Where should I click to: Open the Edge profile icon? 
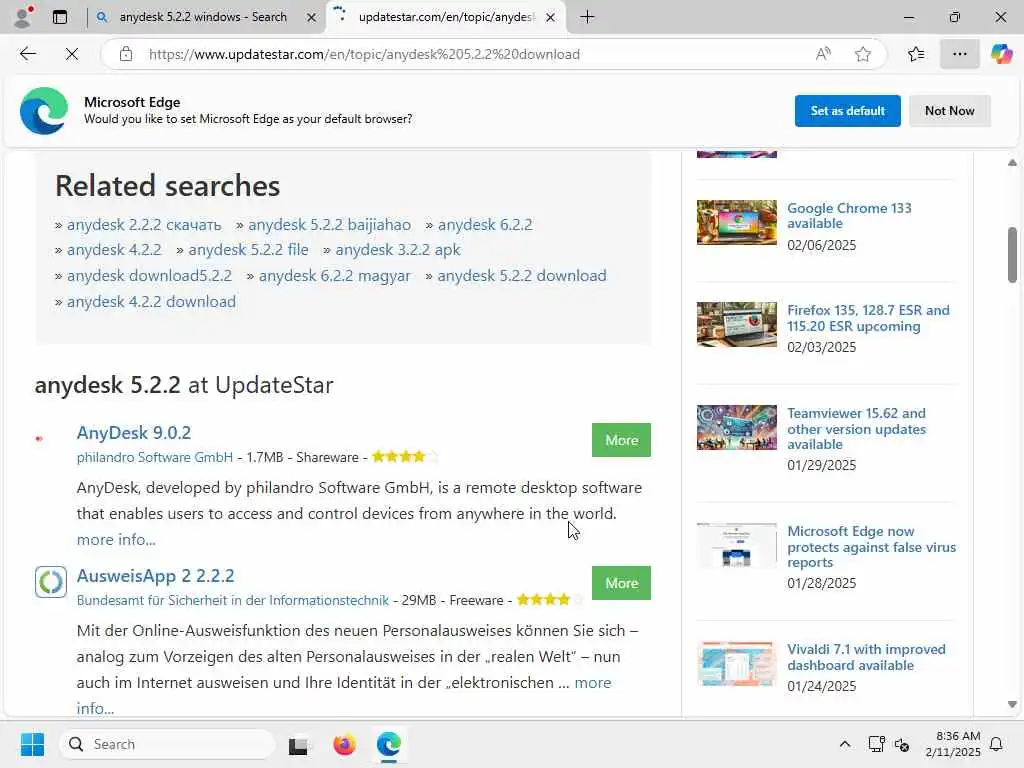click(23, 17)
